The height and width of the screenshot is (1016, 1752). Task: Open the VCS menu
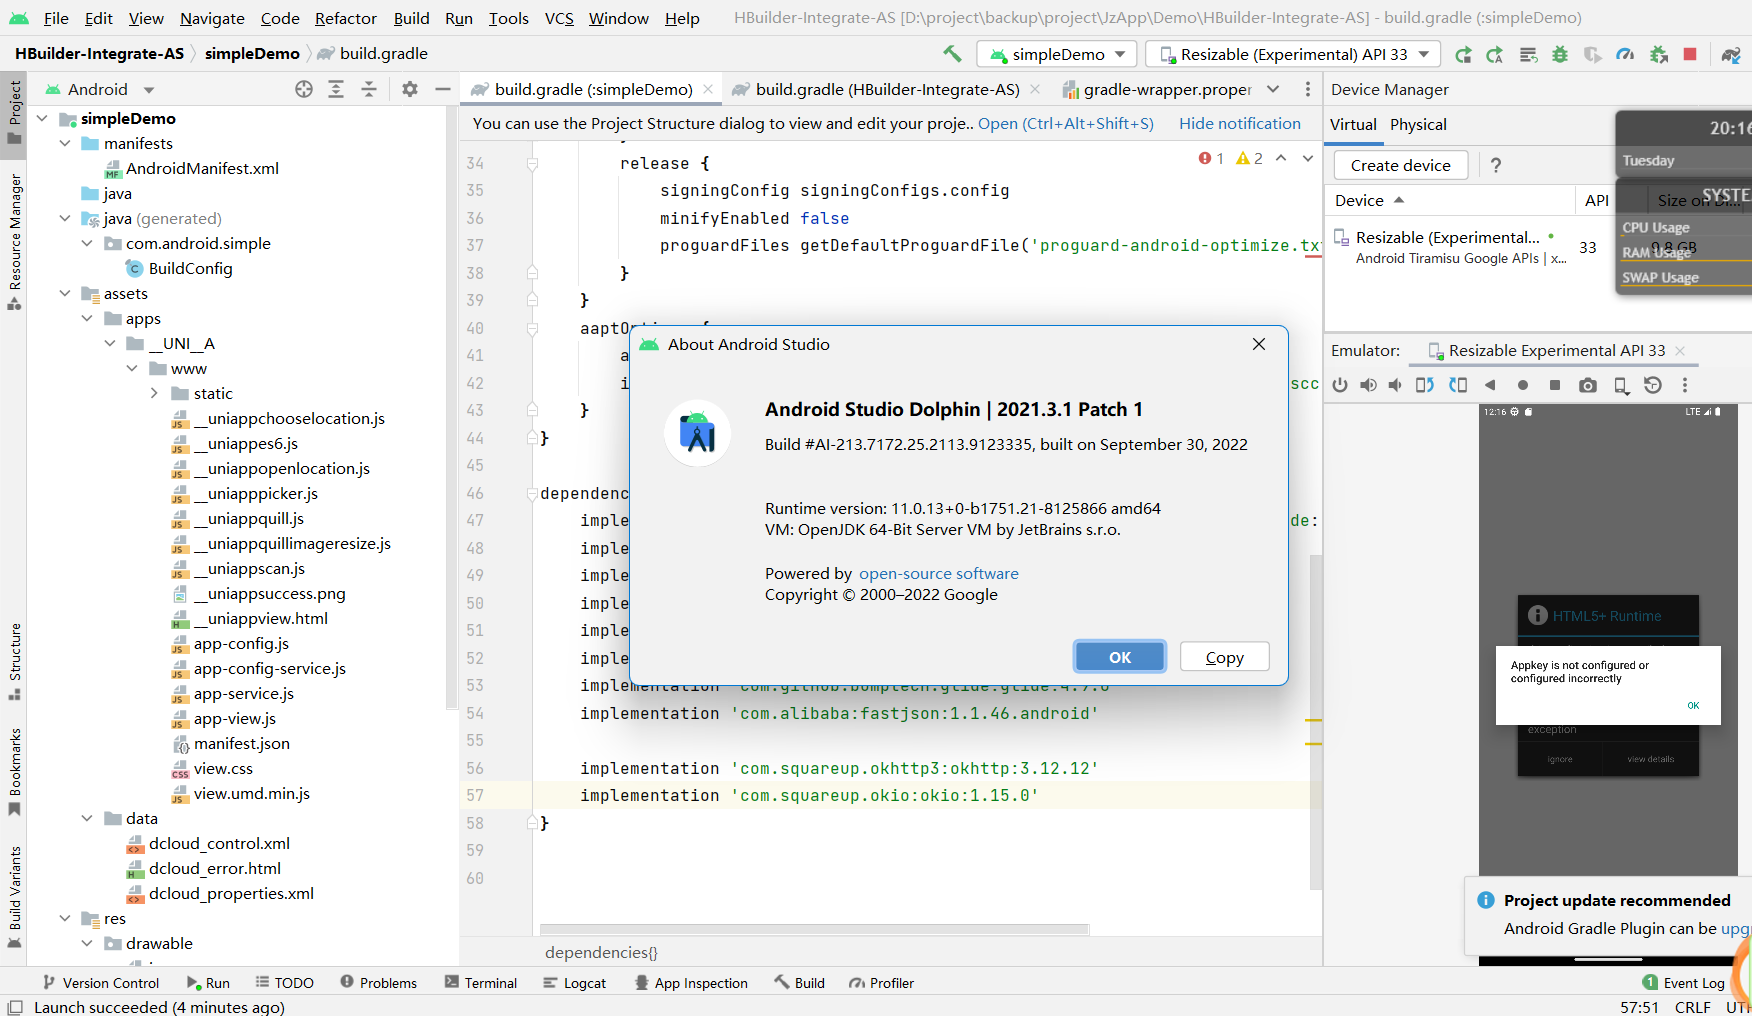point(559,18)
